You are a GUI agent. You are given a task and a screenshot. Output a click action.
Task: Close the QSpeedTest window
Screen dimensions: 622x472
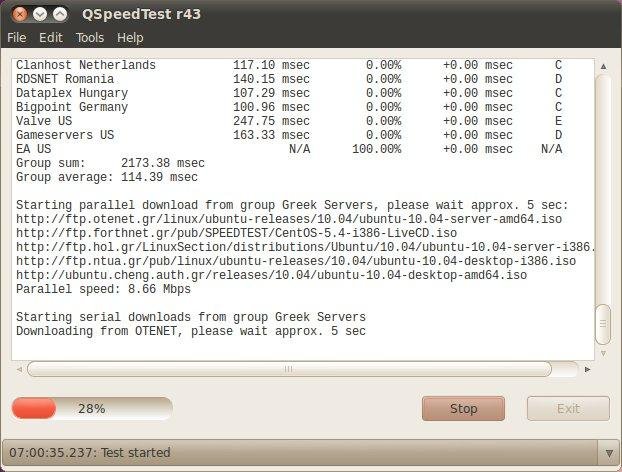click(19, 15)
